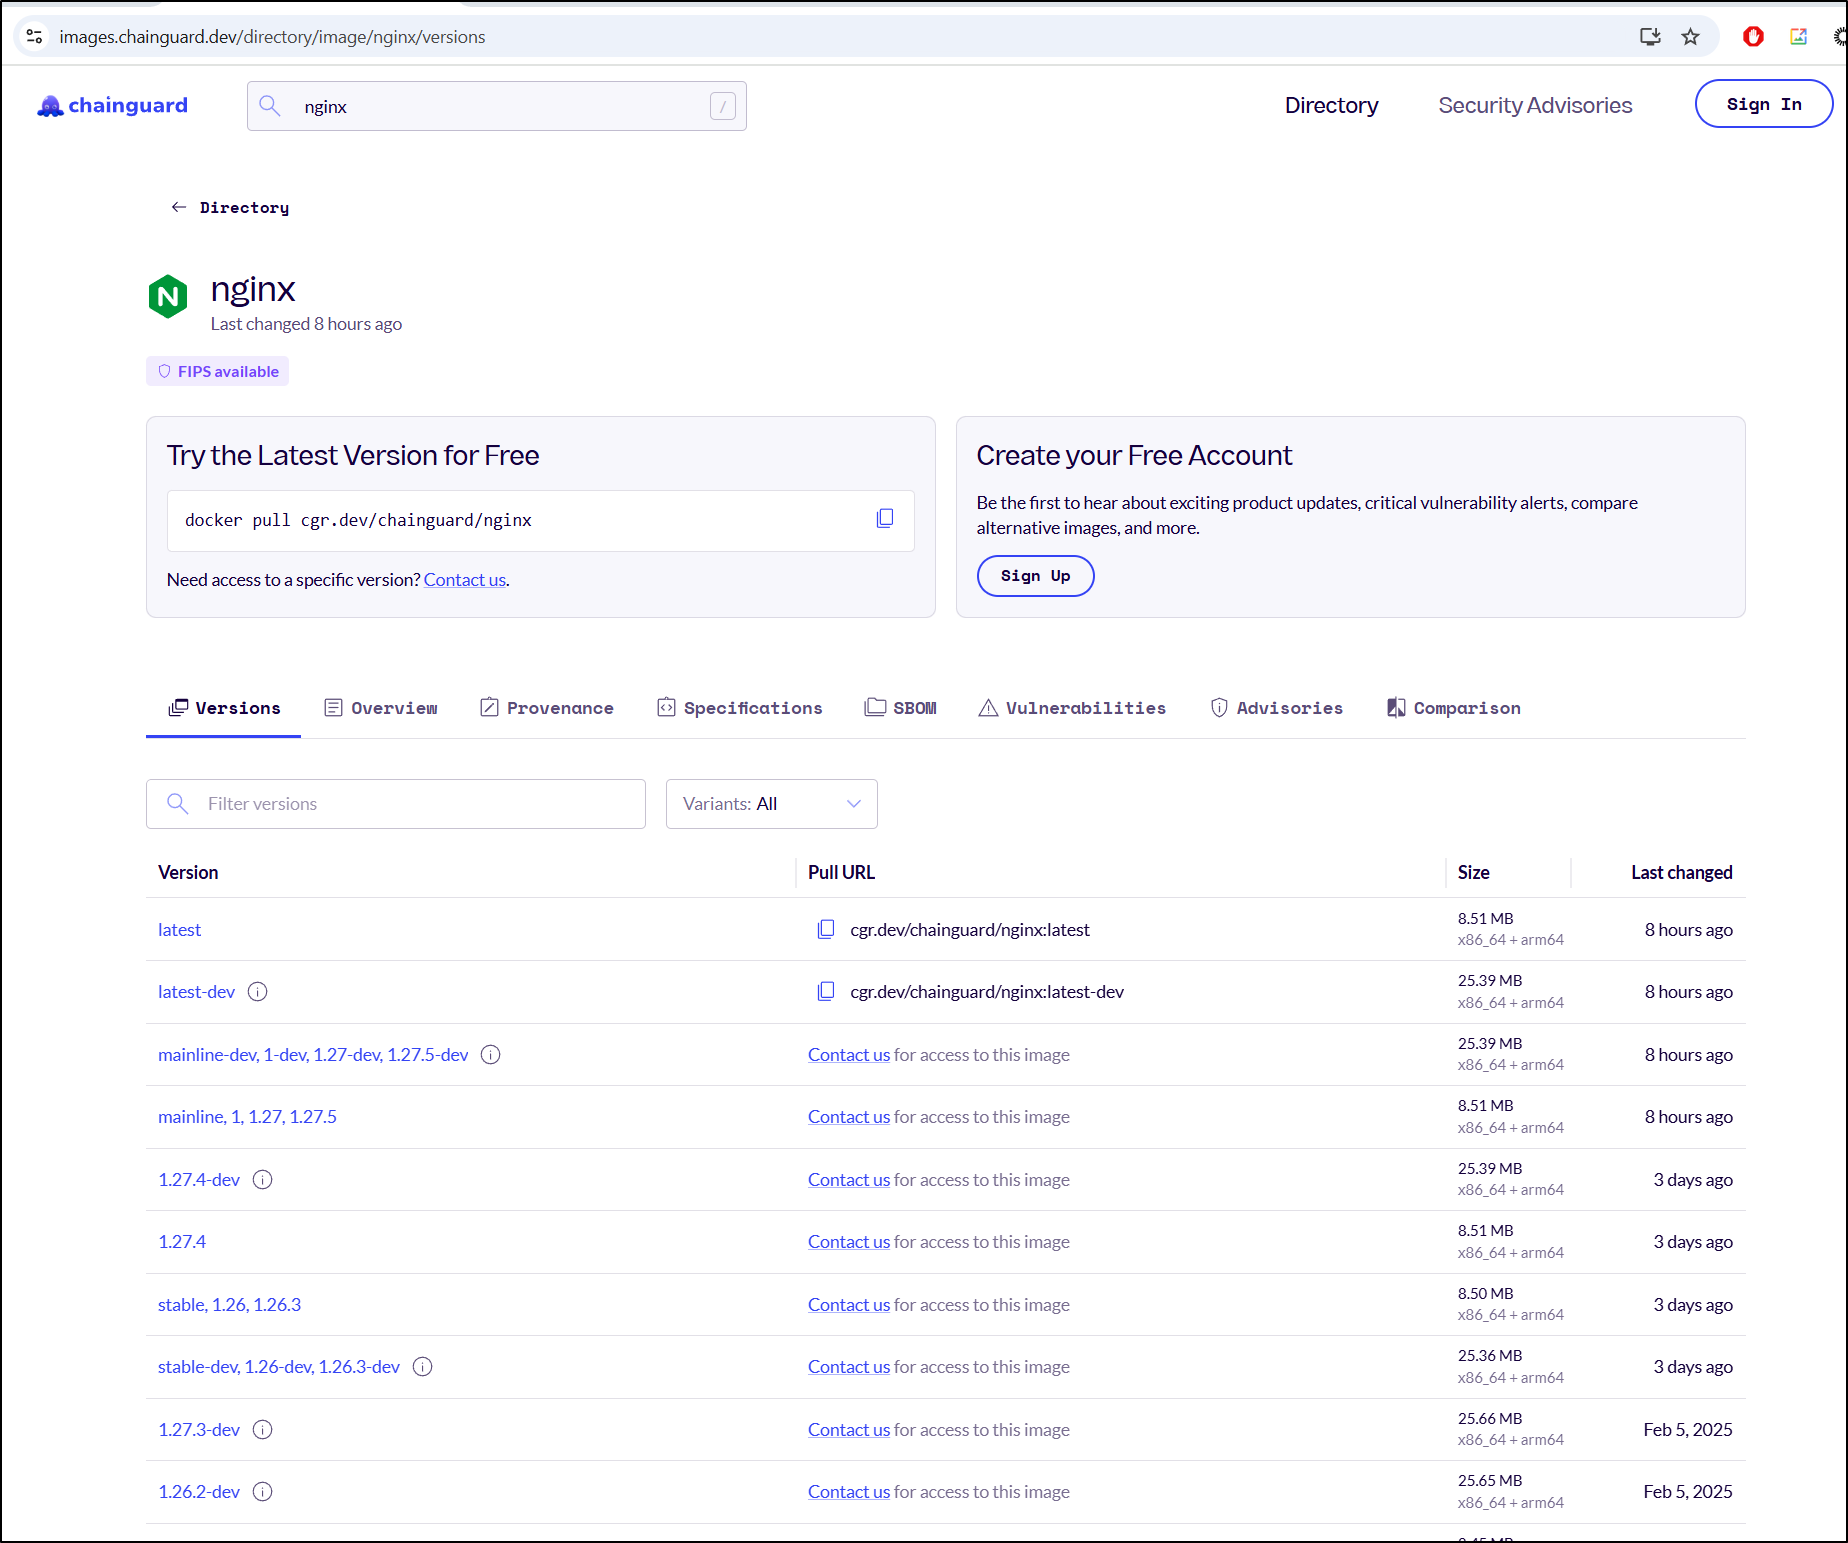Click Contact us under docker pull box
This screenshot has height=1543, width=1848.
465,579
